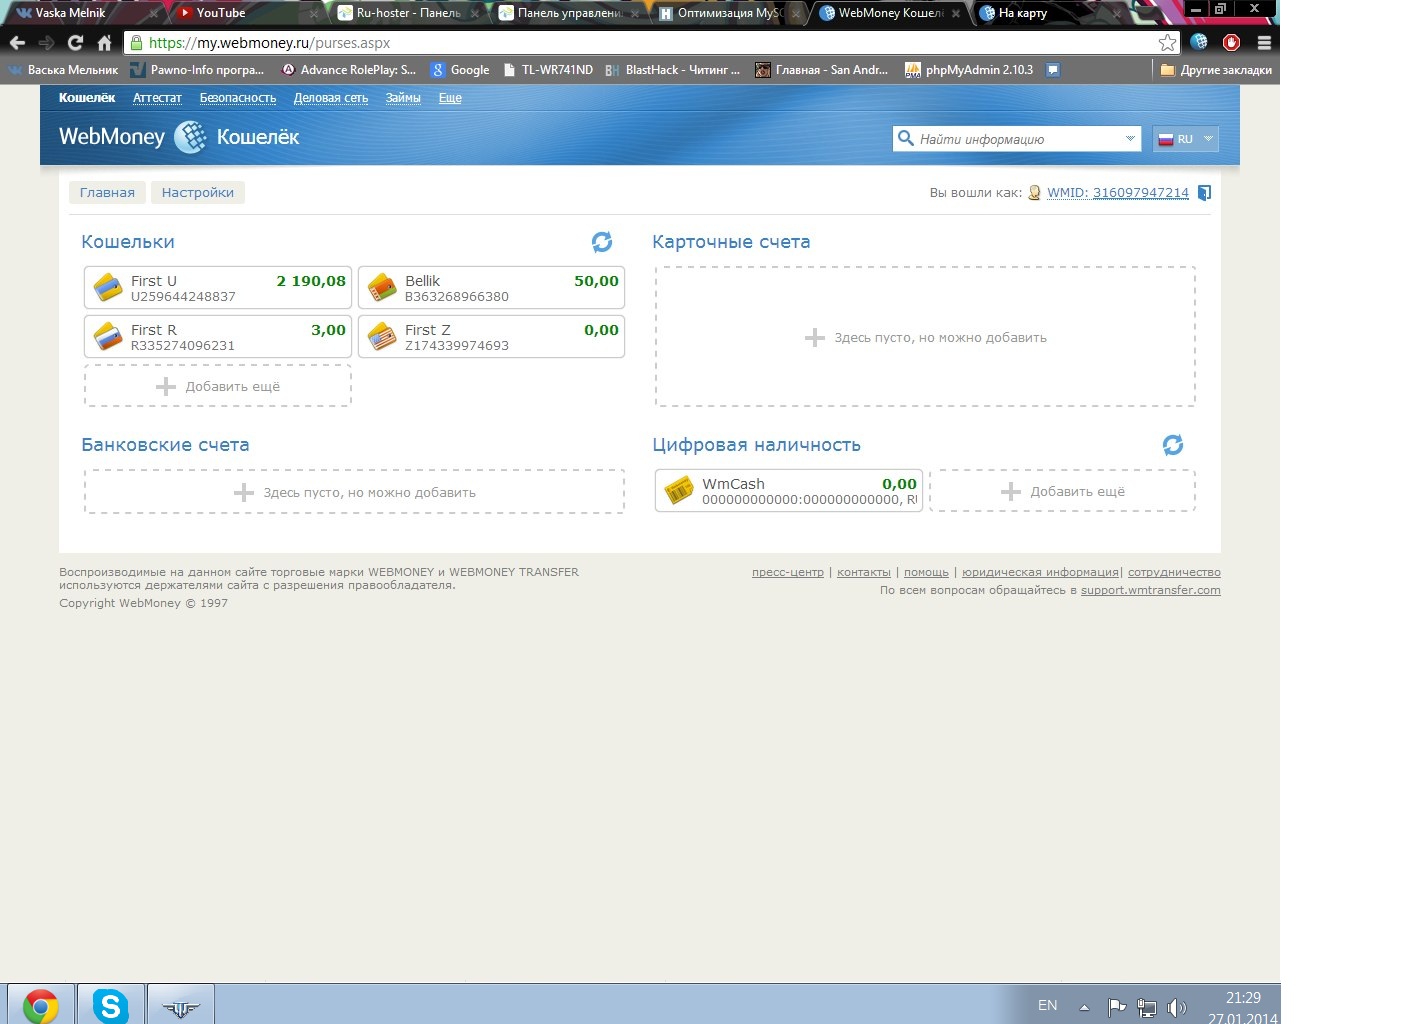
Task: Click the 2 190,08 balance value
Action: pyautogui.click(x=311, y=281)
